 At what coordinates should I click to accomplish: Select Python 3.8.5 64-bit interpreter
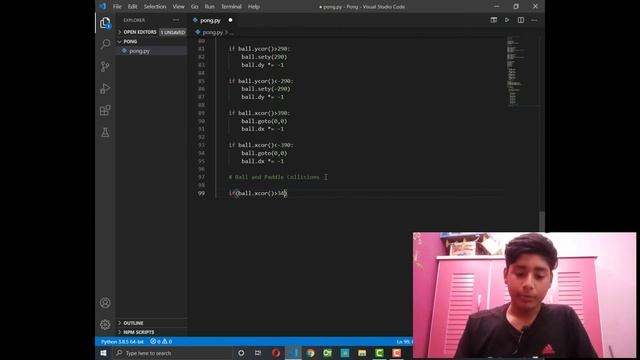tap(122, 342)
